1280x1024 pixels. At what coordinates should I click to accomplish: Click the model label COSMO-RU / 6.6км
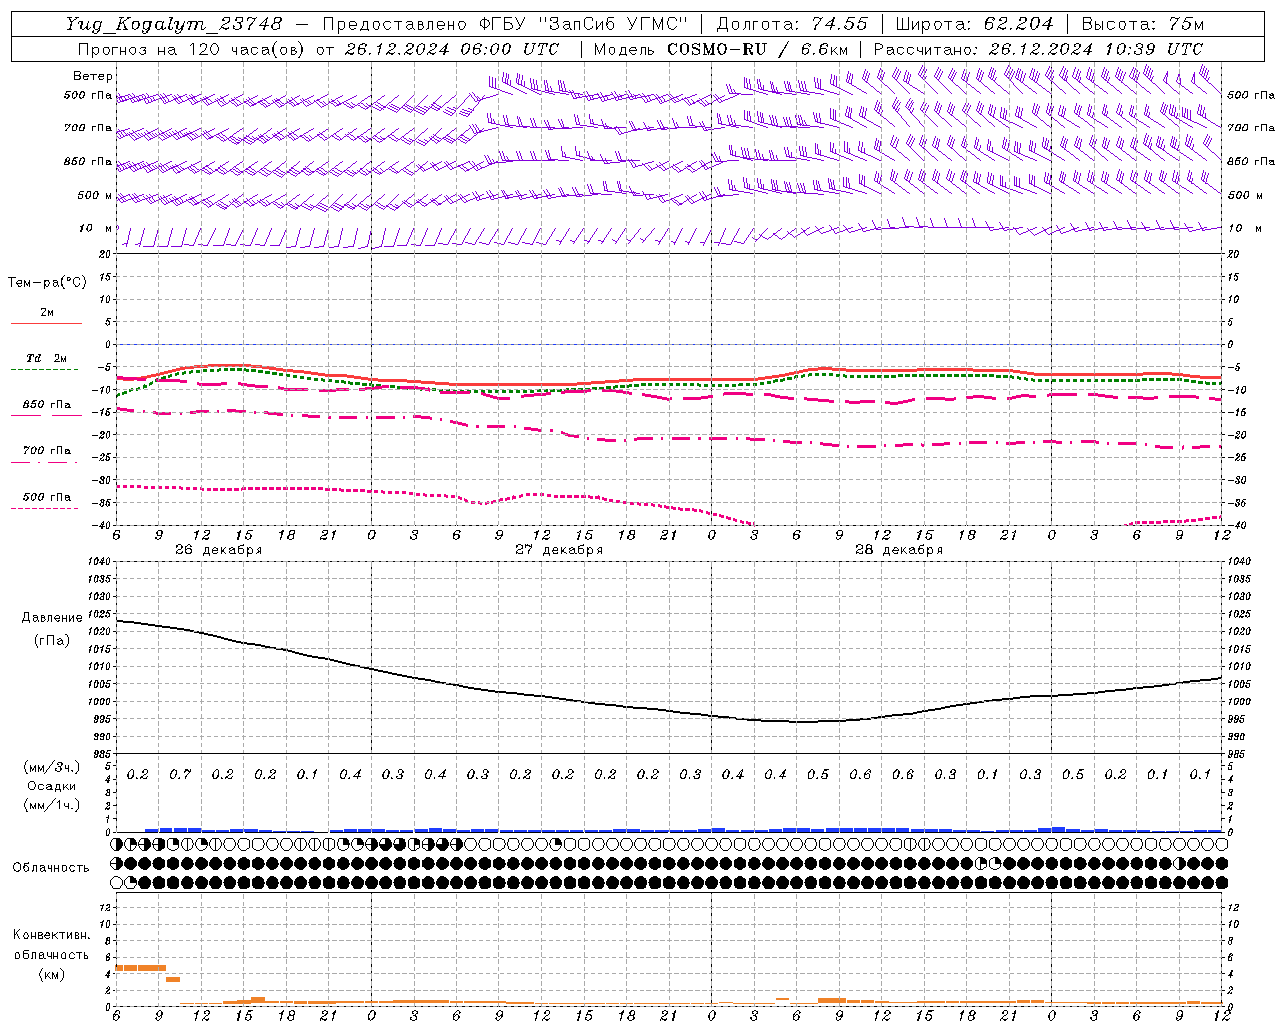(757, 49)
